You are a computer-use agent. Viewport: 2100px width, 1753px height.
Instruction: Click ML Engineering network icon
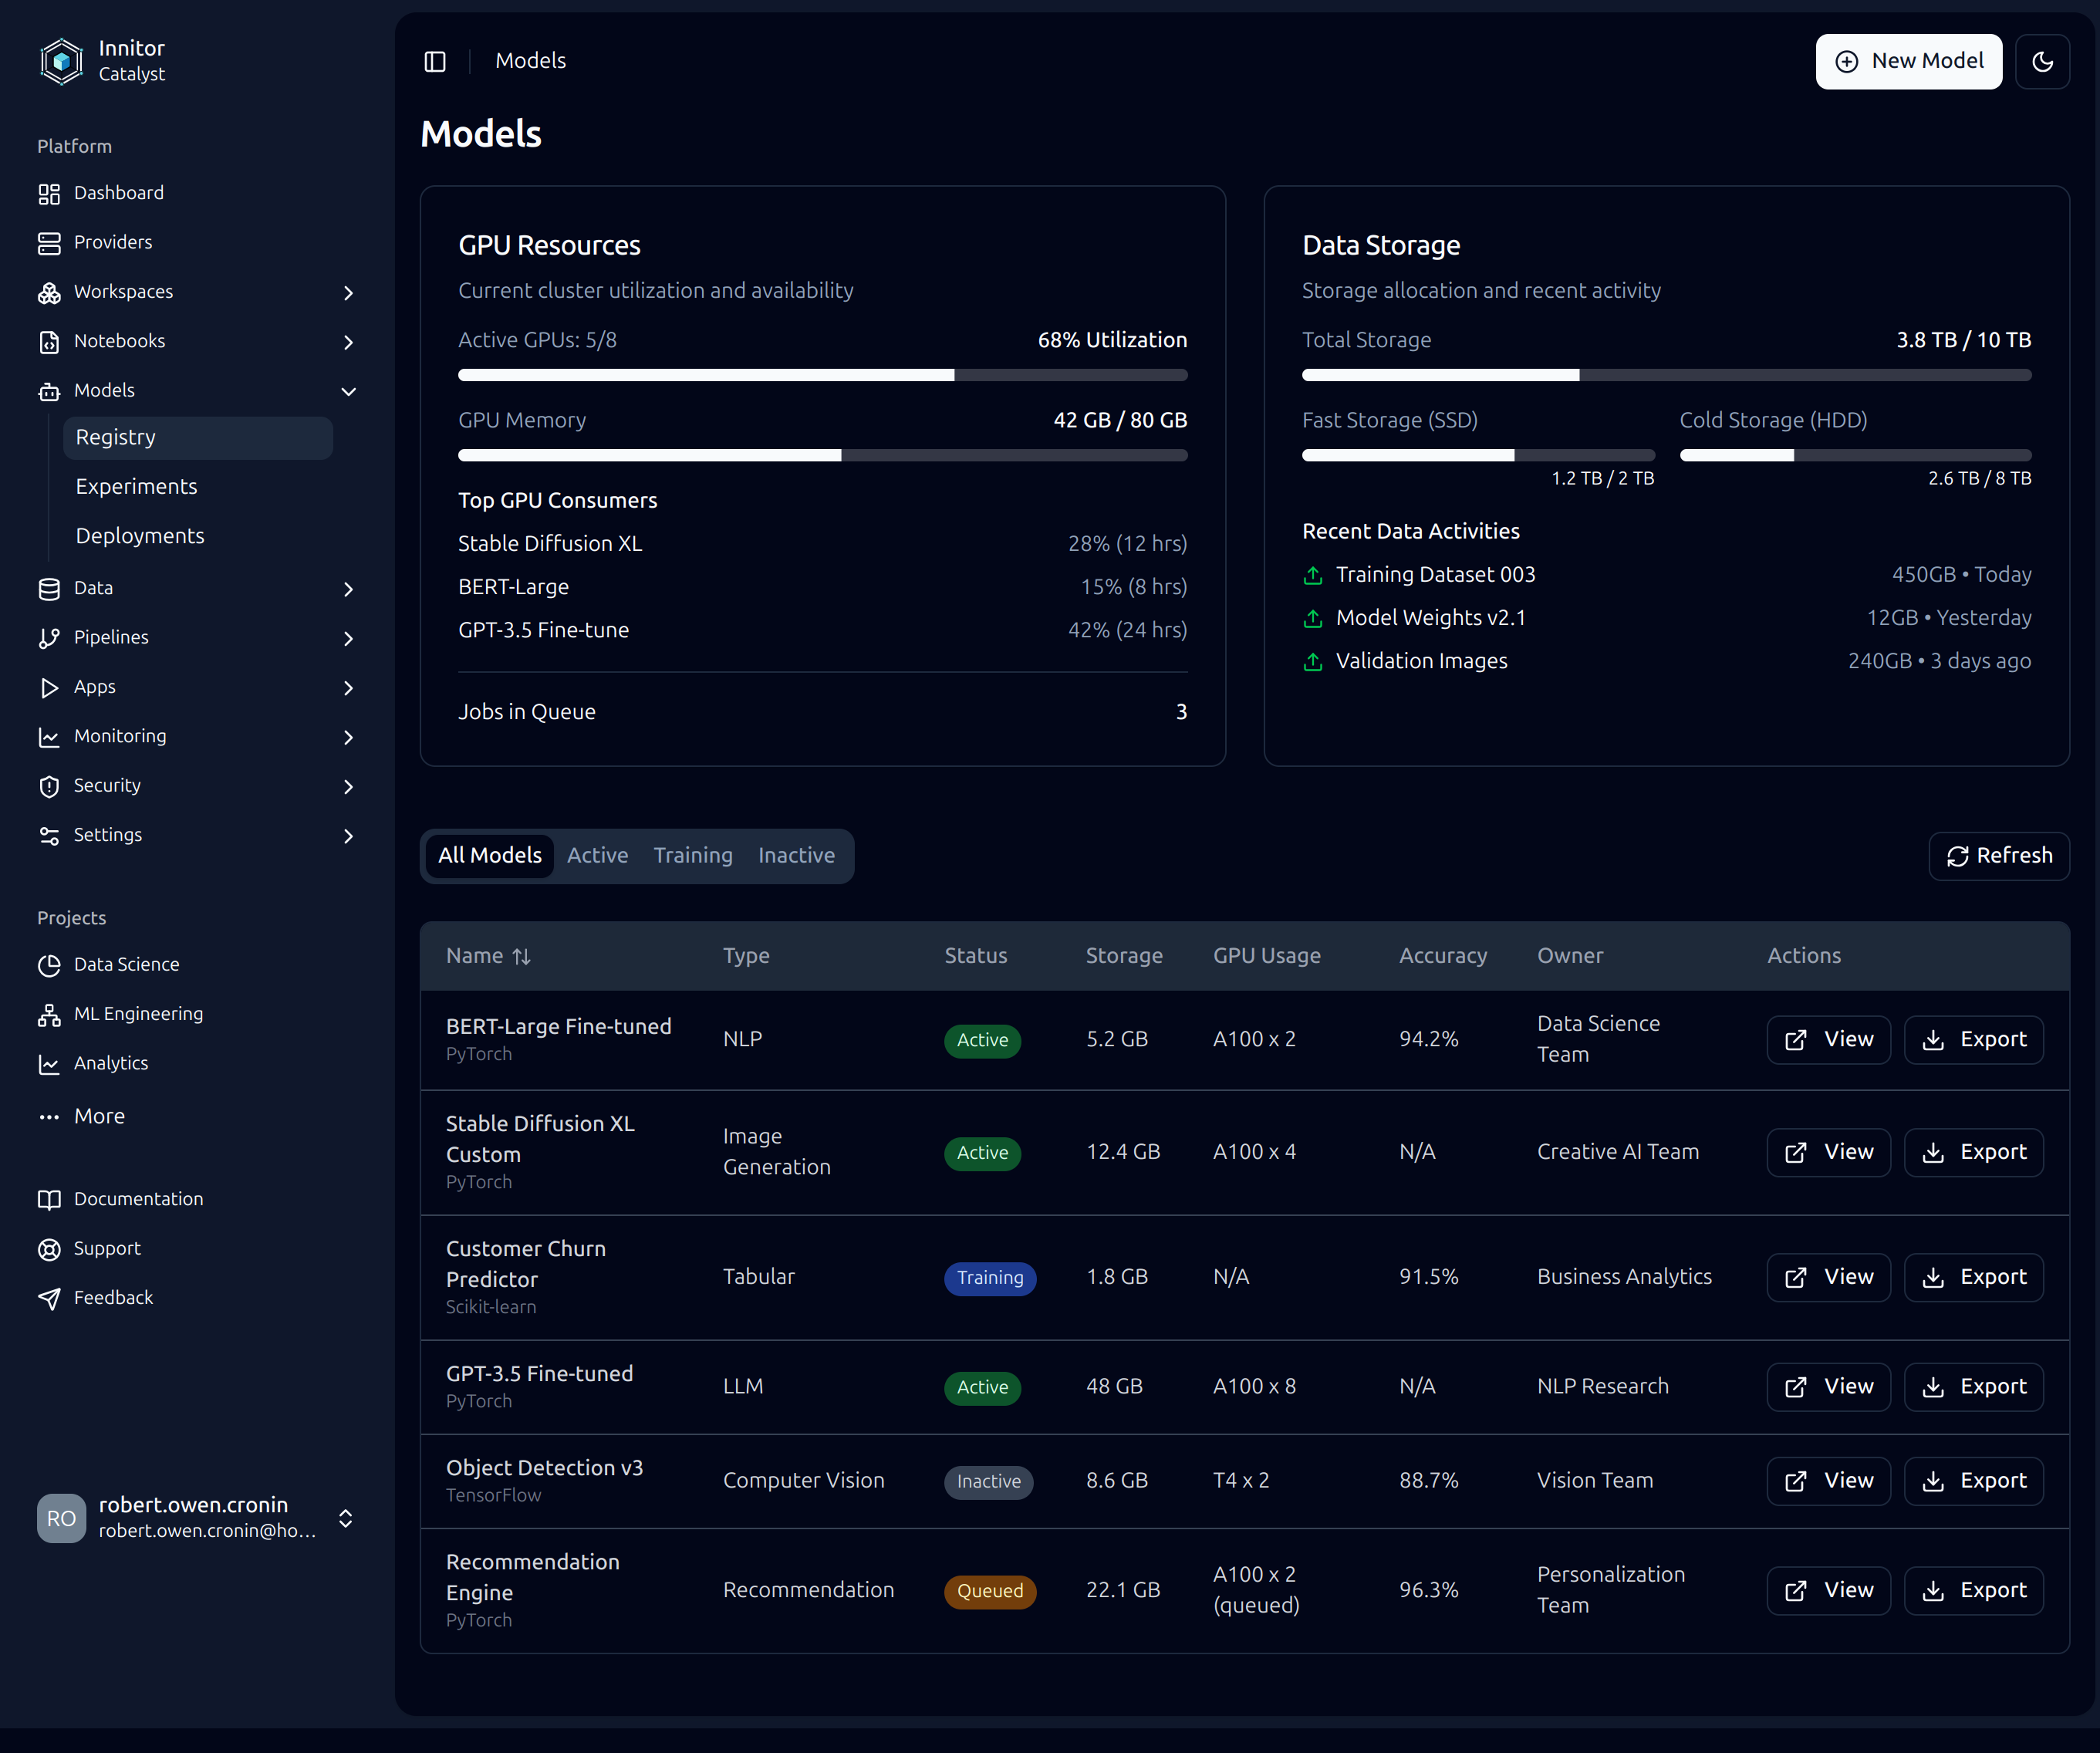point(49,1015)
